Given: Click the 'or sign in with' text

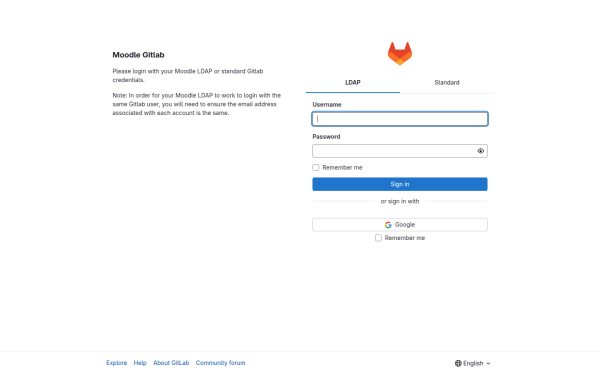Looking at the screenshot, I should [x=400, y=201].
